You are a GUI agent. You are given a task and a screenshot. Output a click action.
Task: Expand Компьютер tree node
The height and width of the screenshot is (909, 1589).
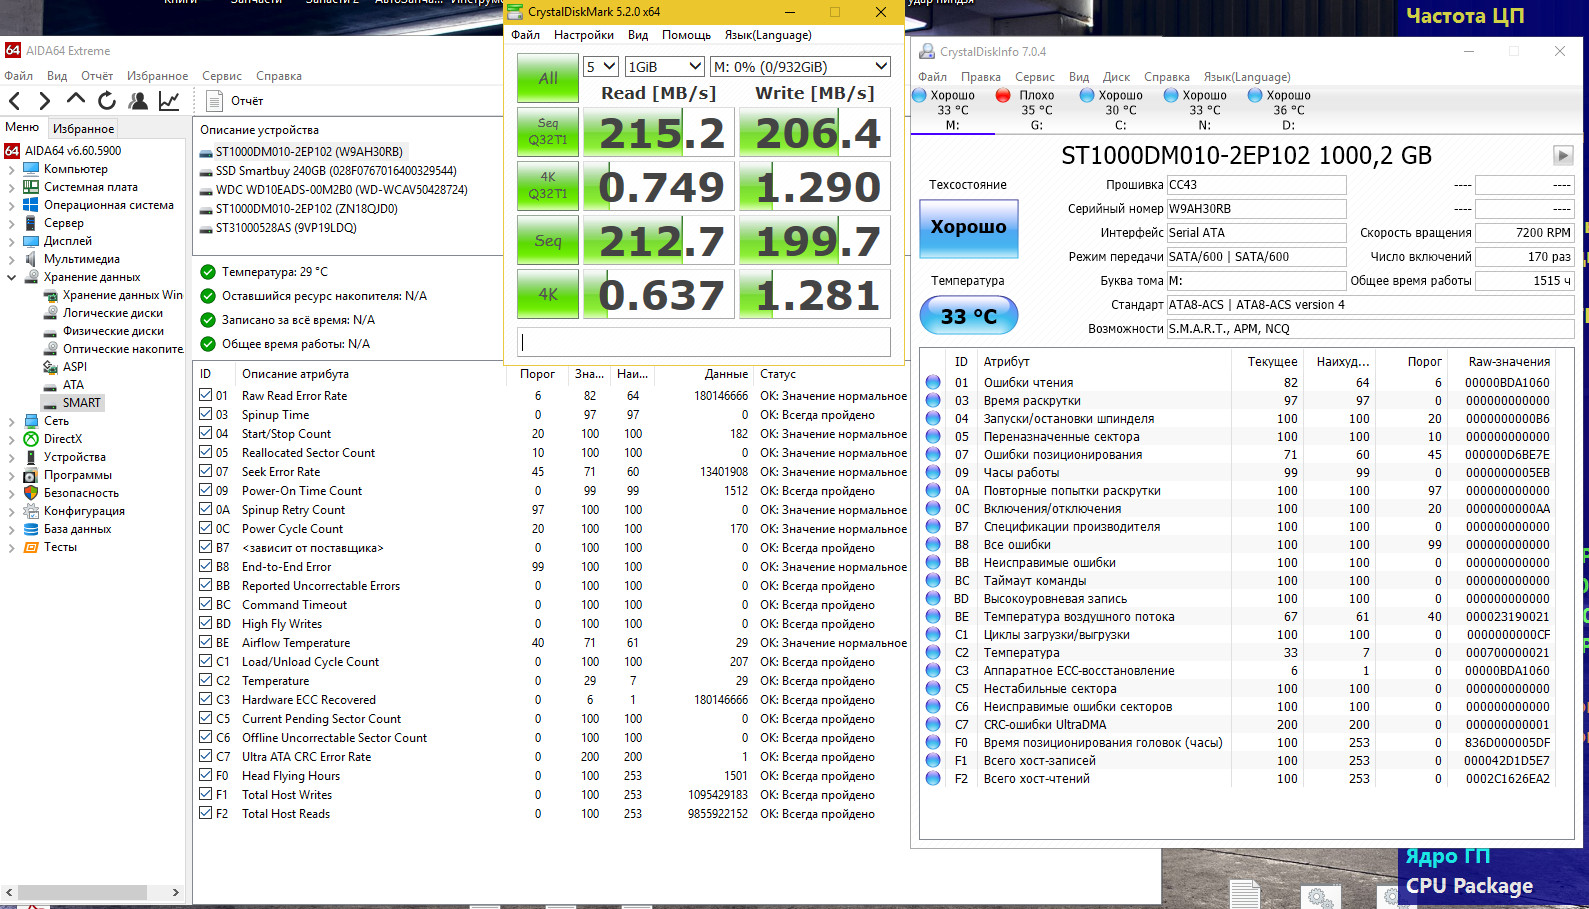tap(11, 169)
